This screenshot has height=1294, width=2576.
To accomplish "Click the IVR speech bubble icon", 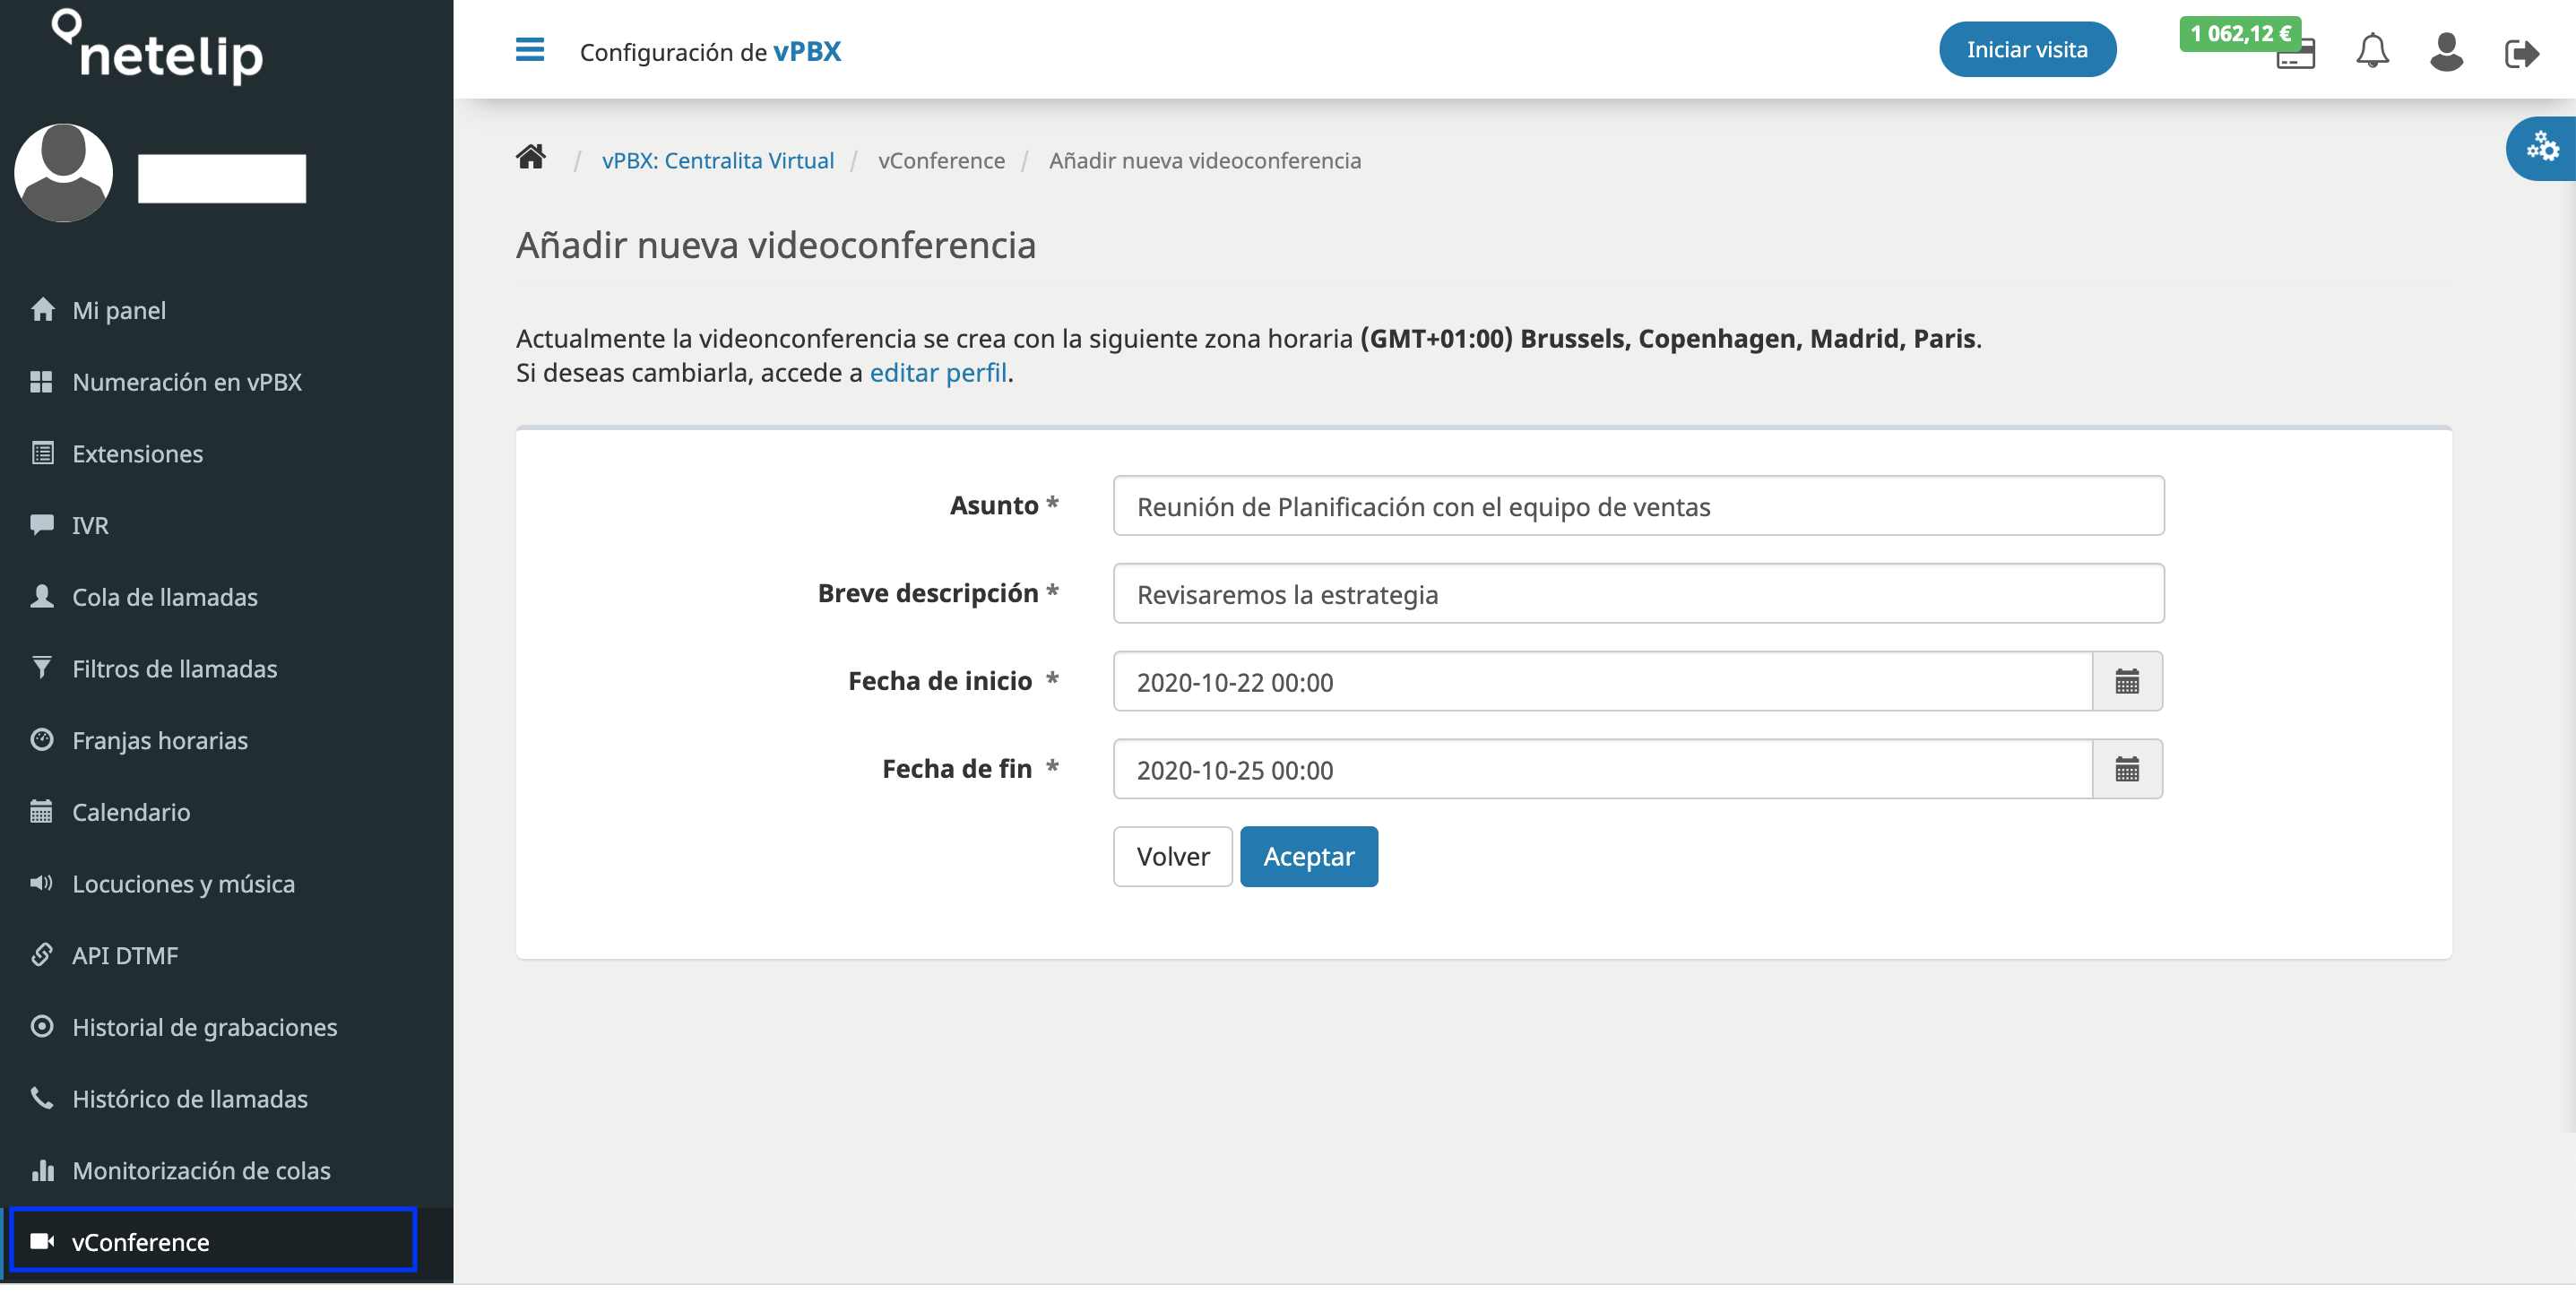I will click(x=42, y=524).
